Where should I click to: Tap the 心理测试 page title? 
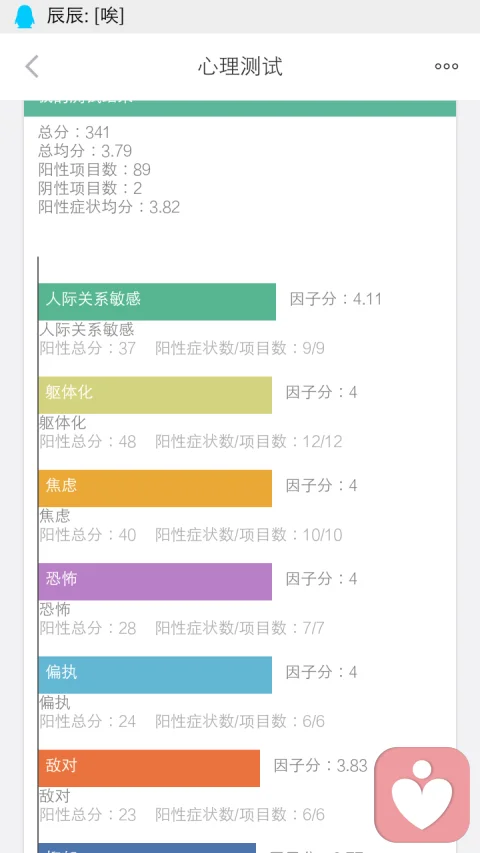click(x=240, y=66)
